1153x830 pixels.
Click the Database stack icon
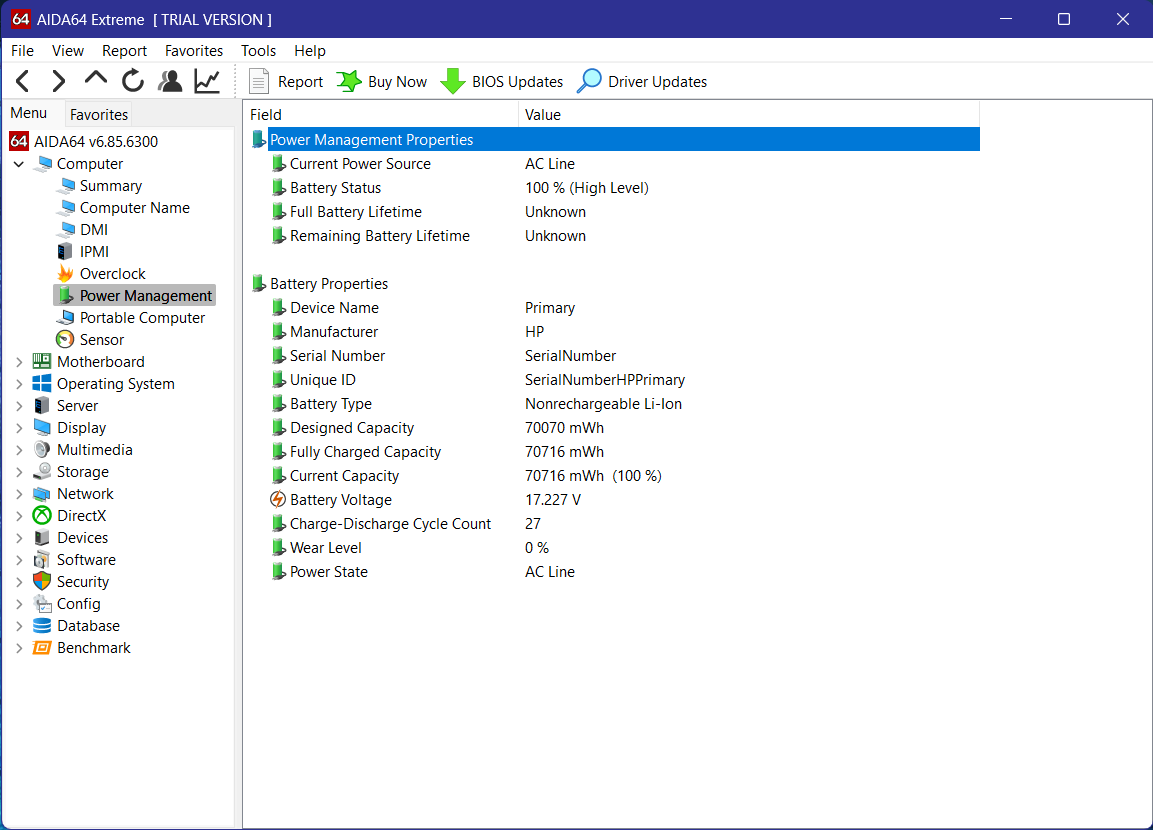pos(42,626)
